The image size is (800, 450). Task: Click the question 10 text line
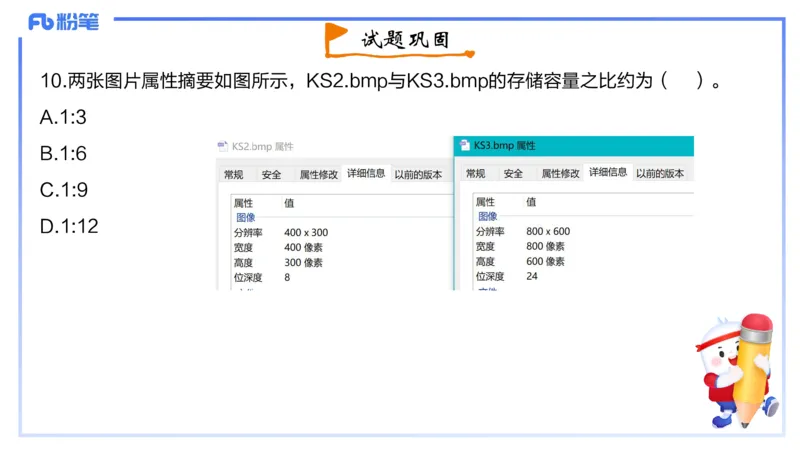coord(381,81)
